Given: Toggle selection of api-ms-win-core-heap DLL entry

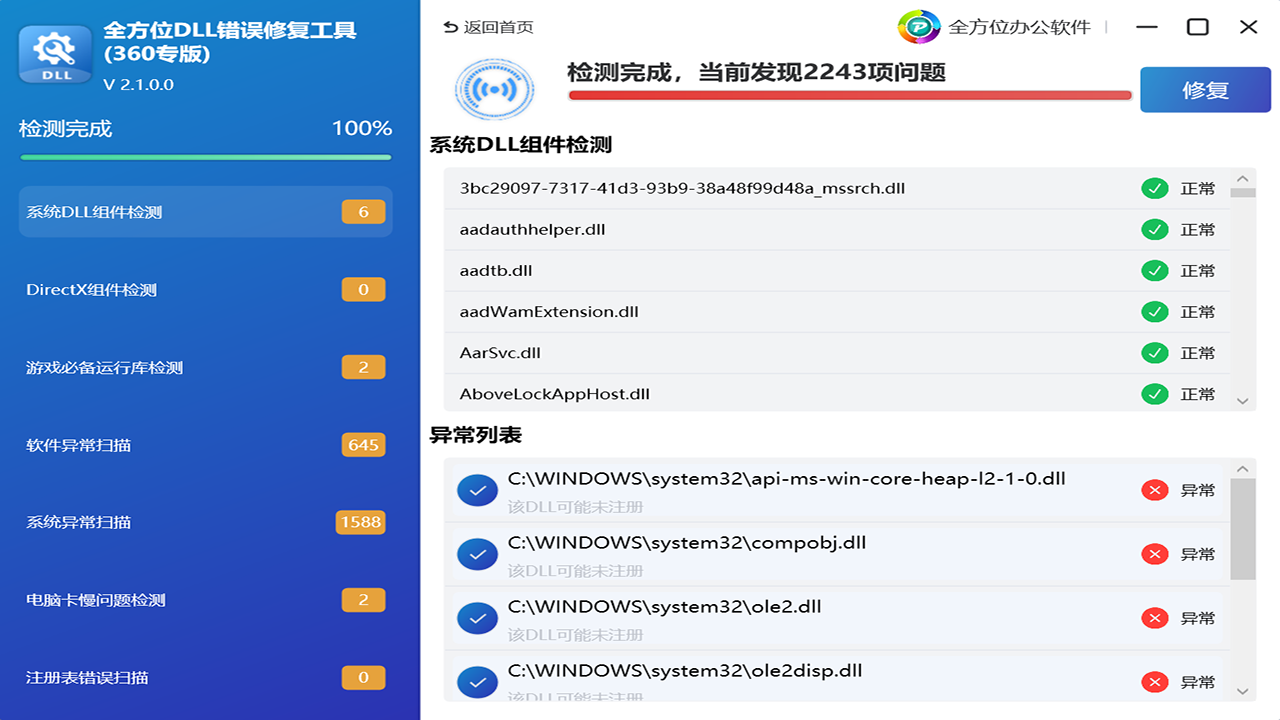Looking at the screenshot, I should pyautogui.click(x=478, y=490).
